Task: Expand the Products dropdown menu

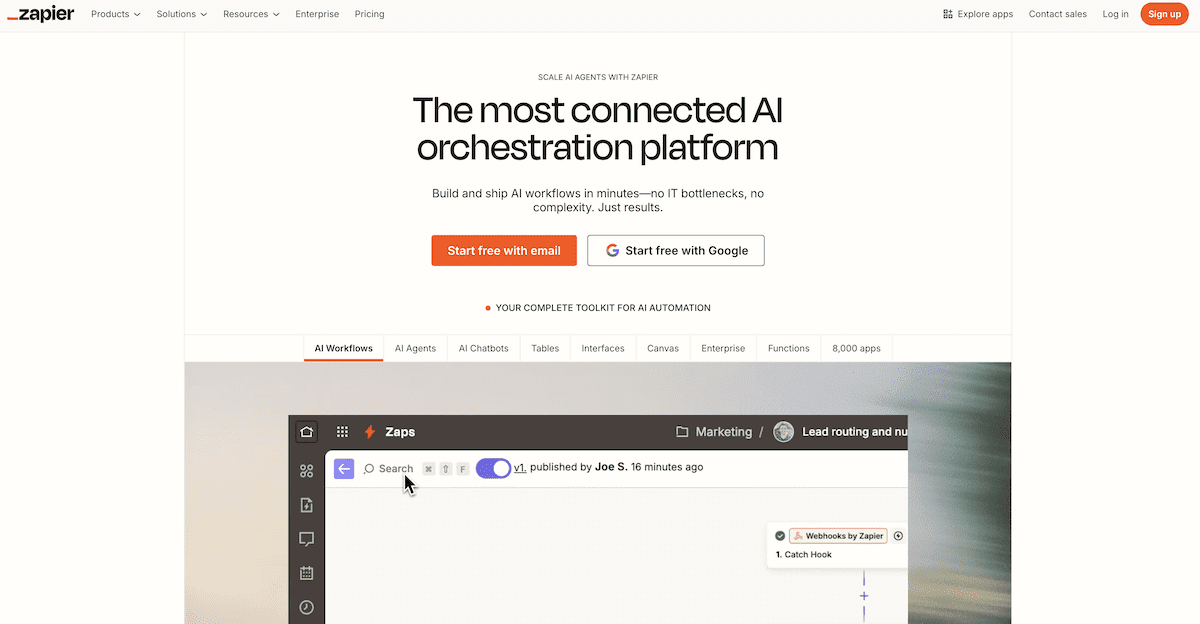Action: point(116,14)
